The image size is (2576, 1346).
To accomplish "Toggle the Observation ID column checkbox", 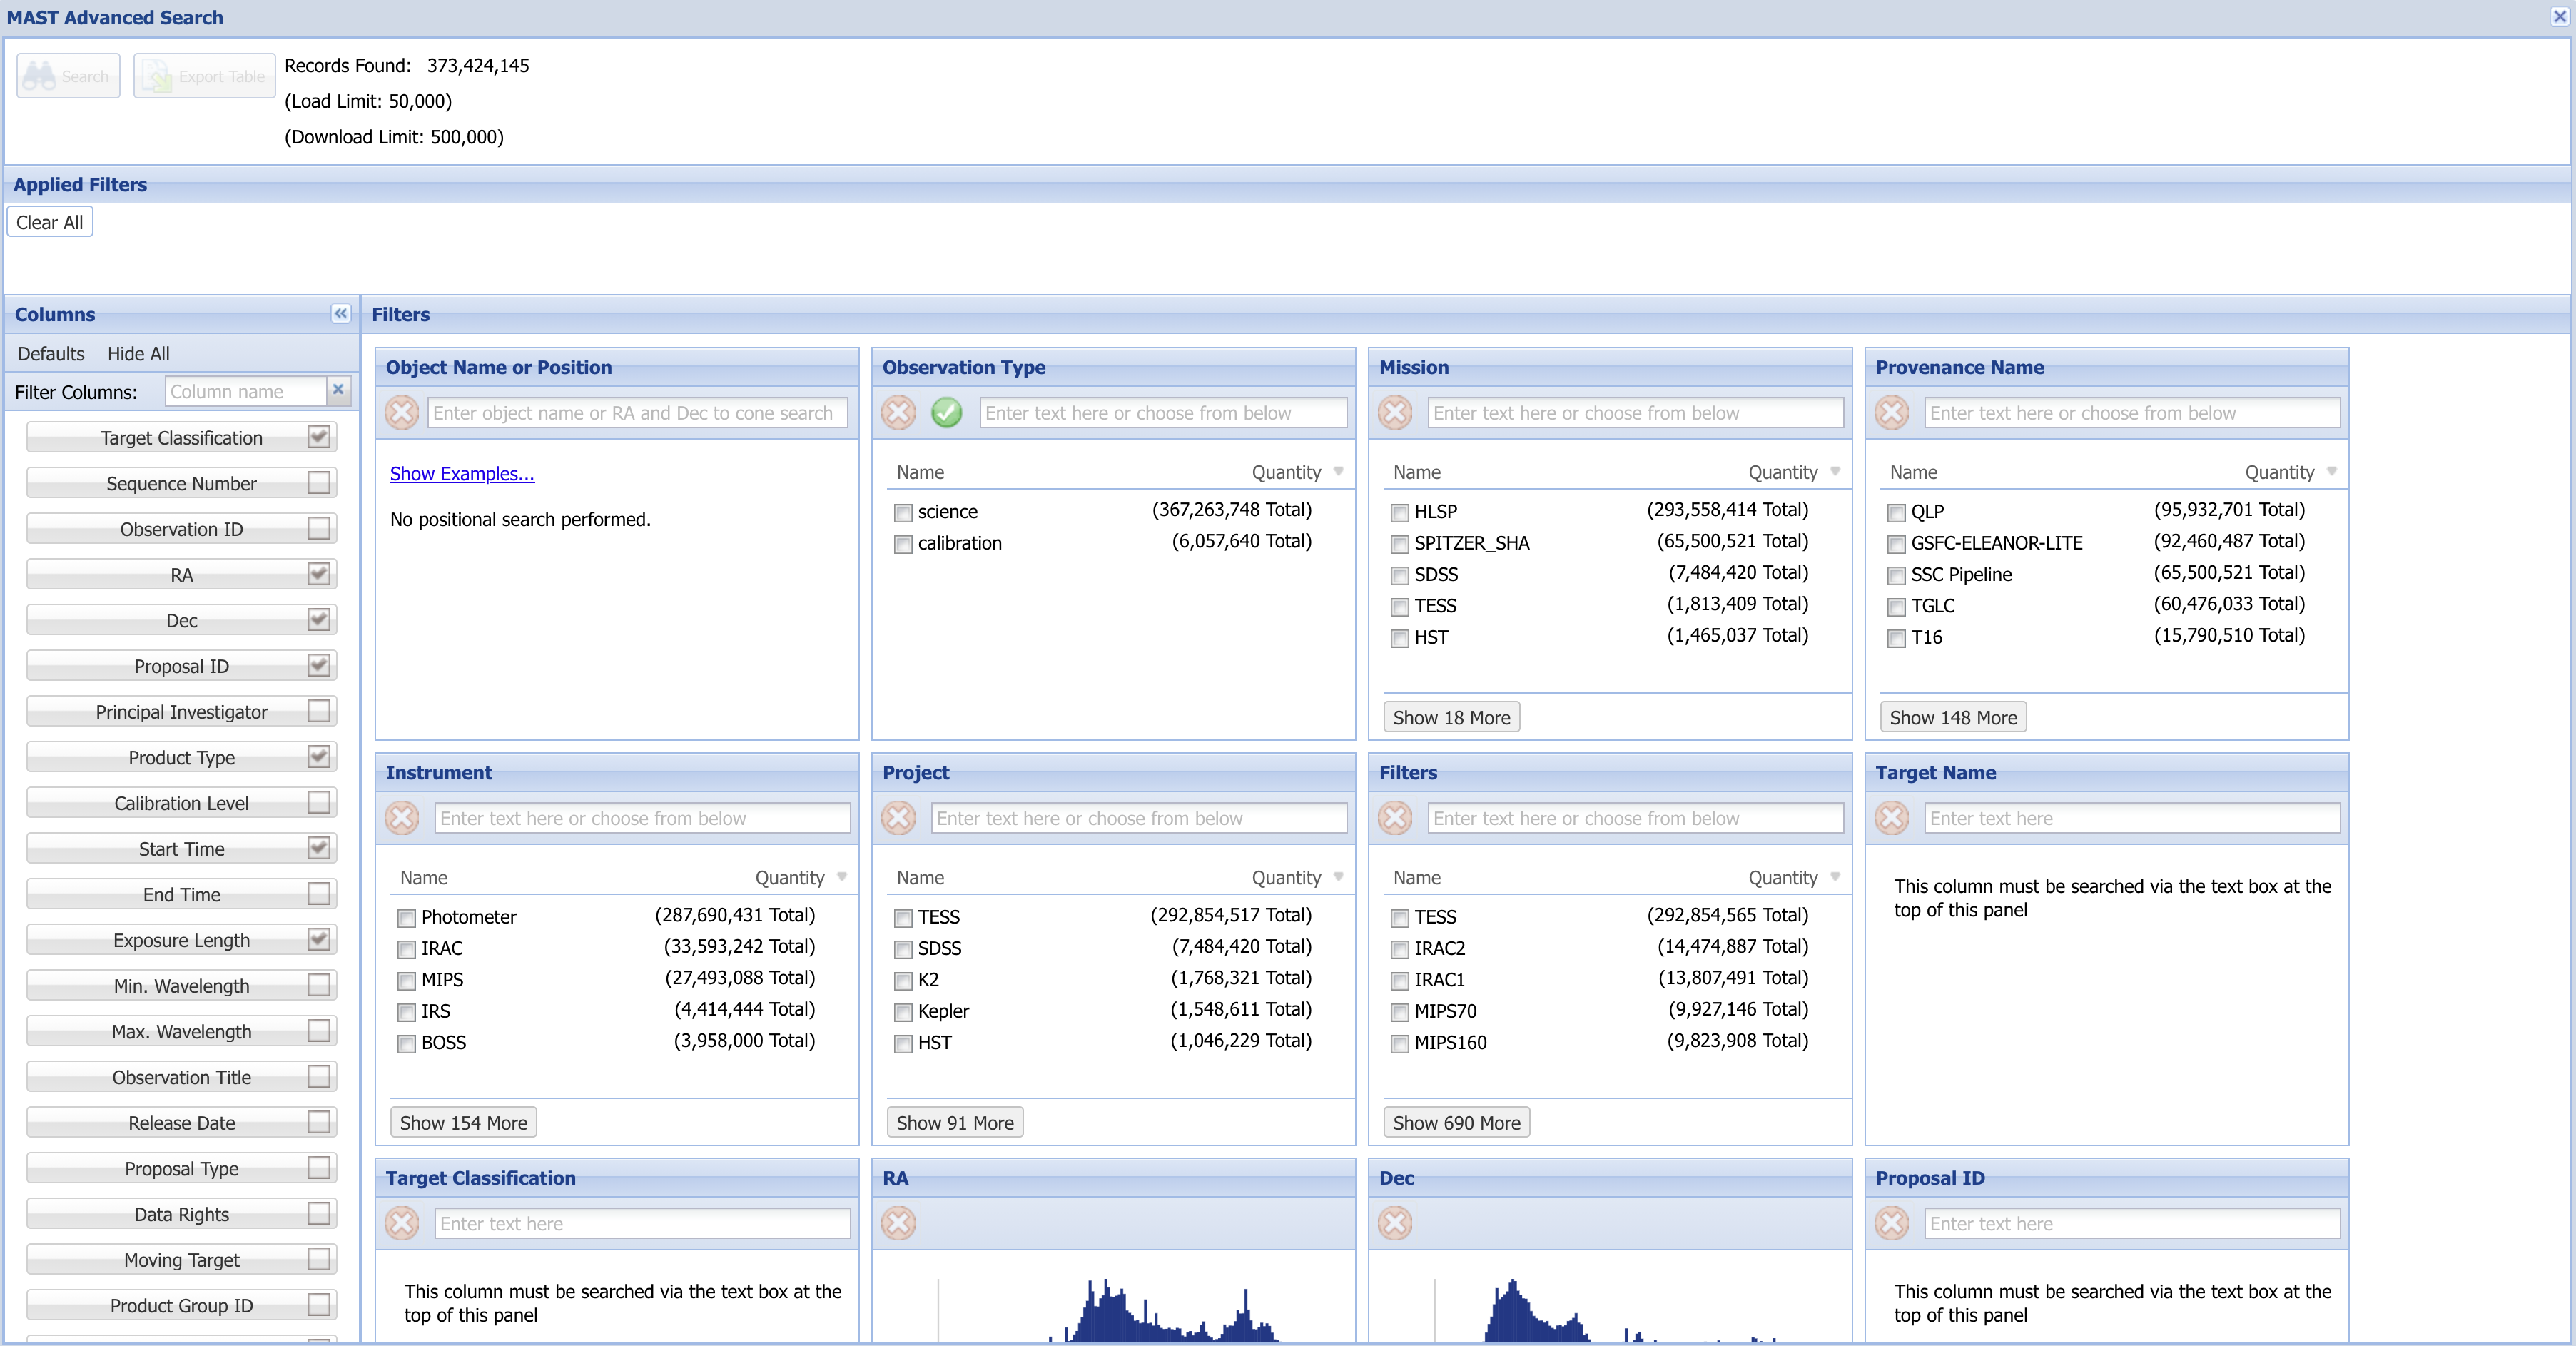I will [318, 529].
